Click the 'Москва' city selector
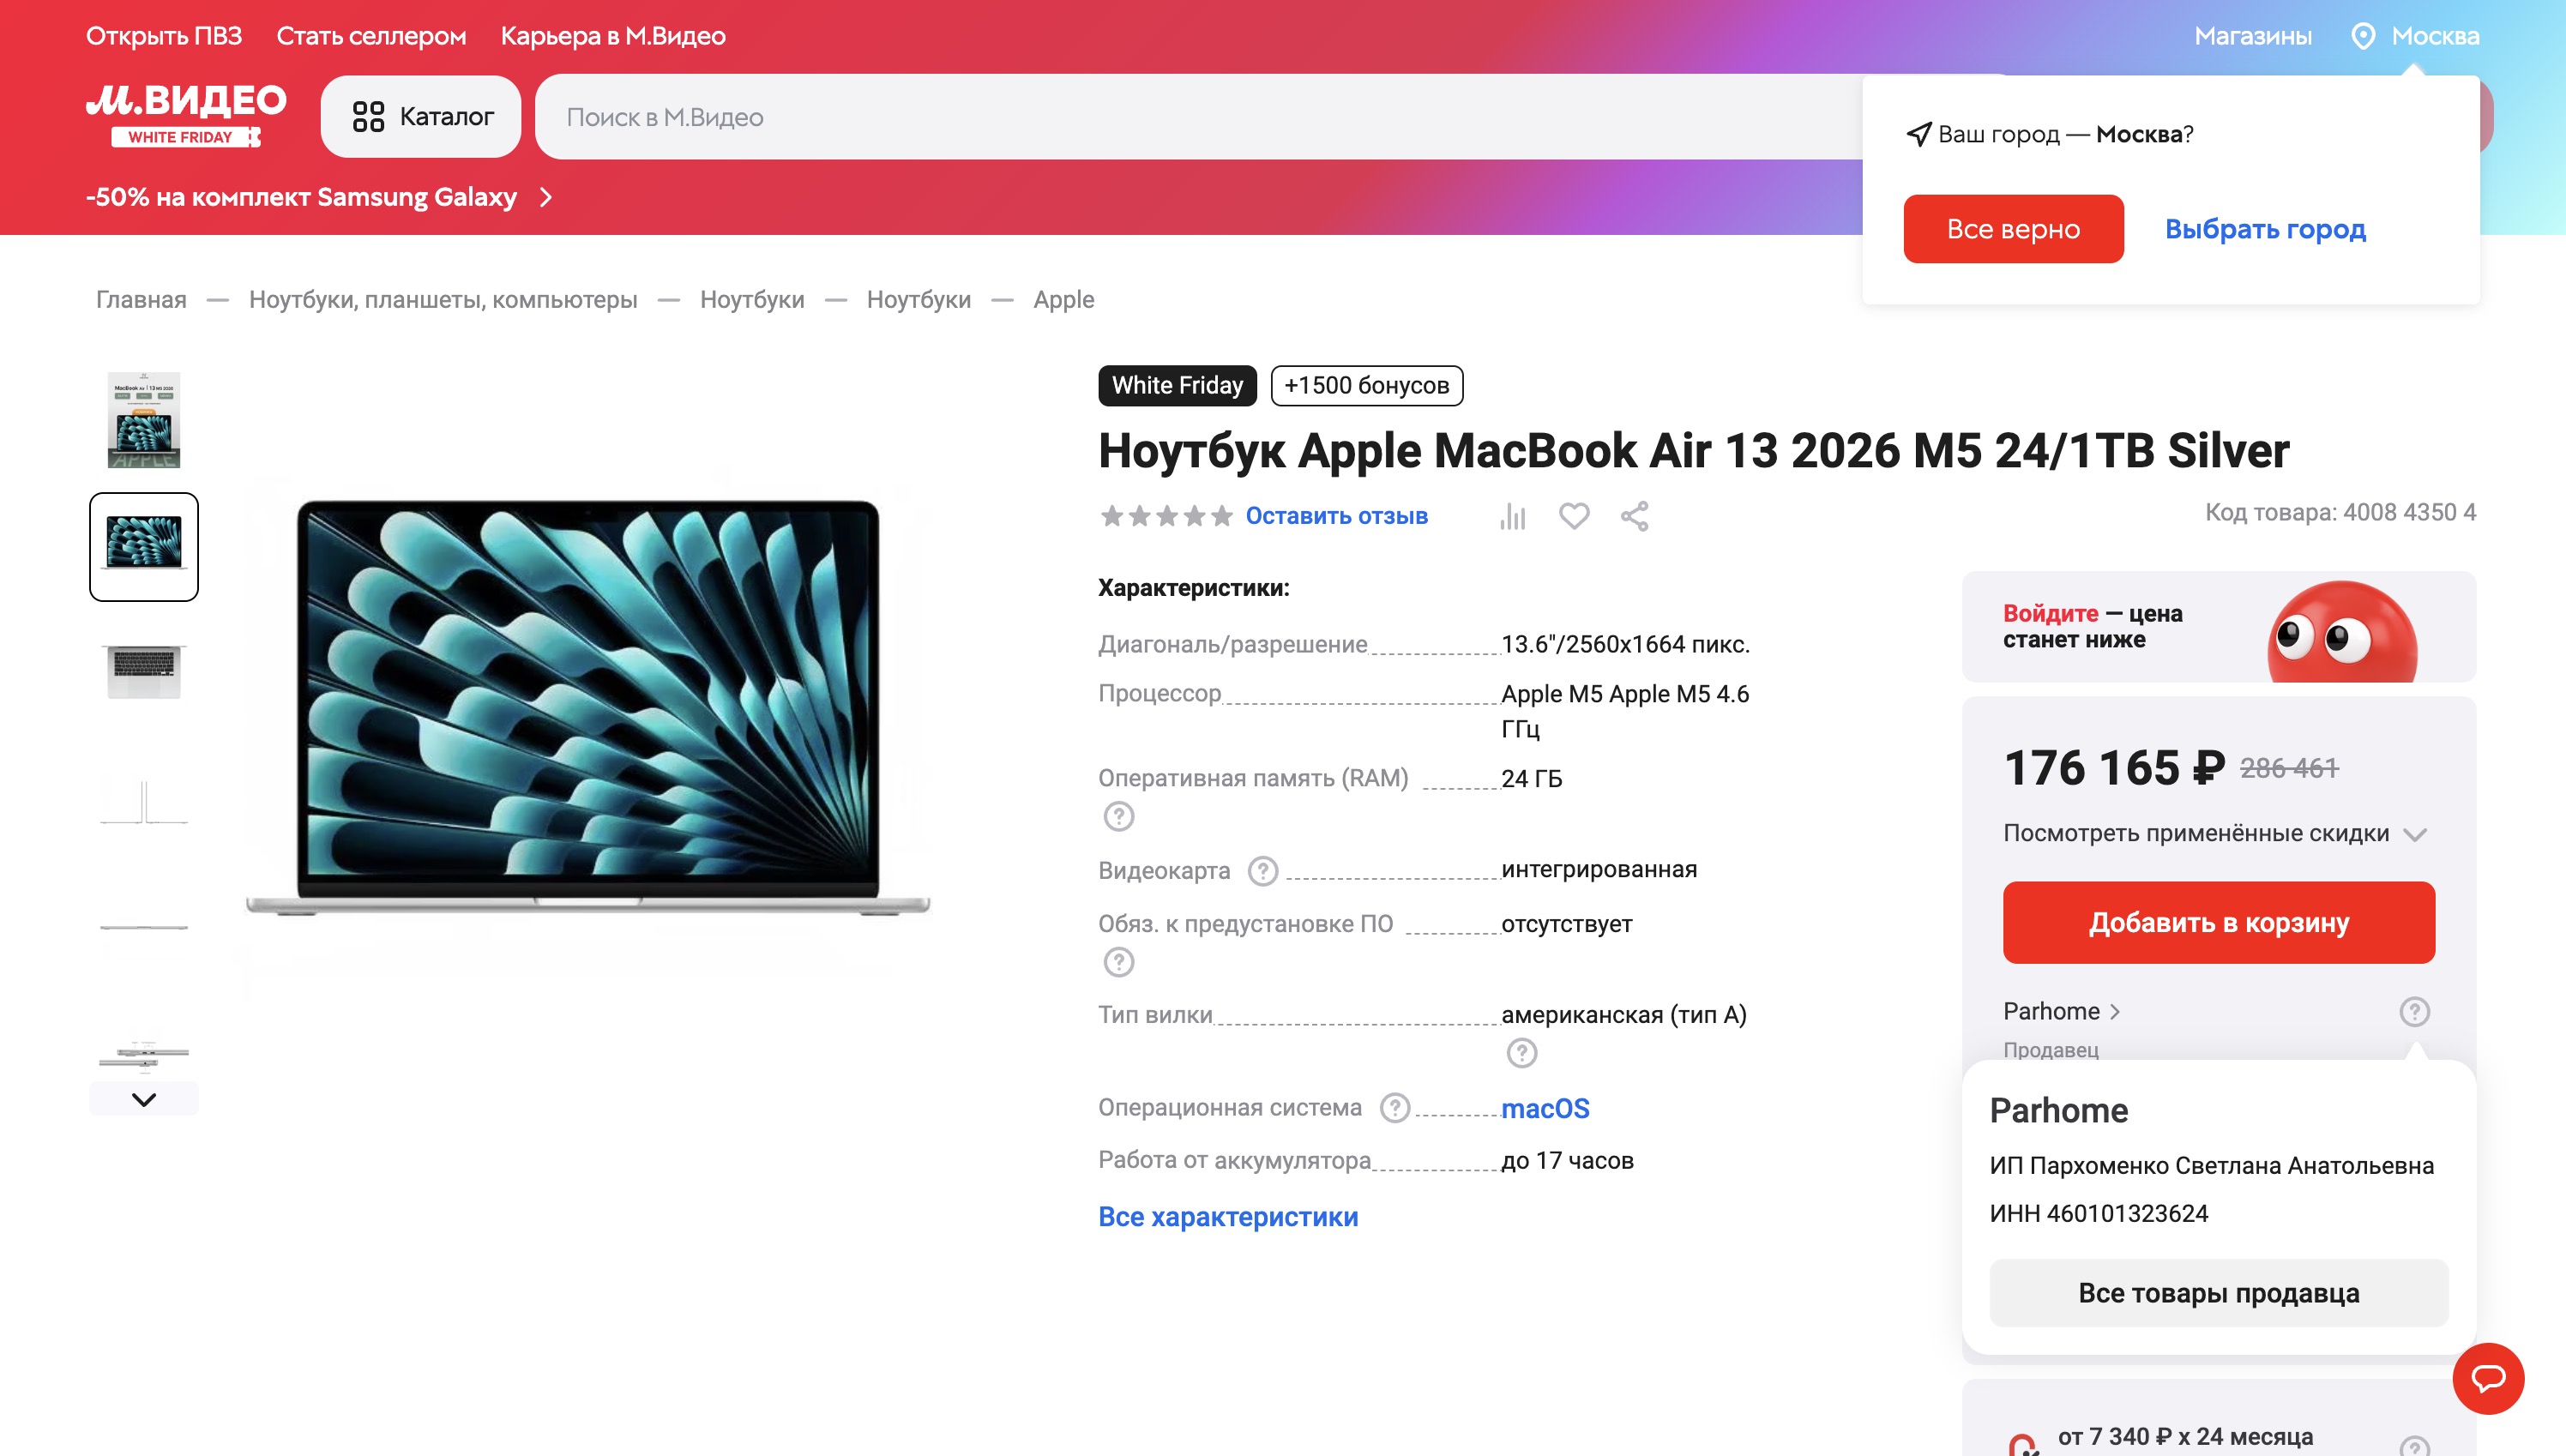This screenshot has height=1456, width=2566. [x=2435, y=36]
